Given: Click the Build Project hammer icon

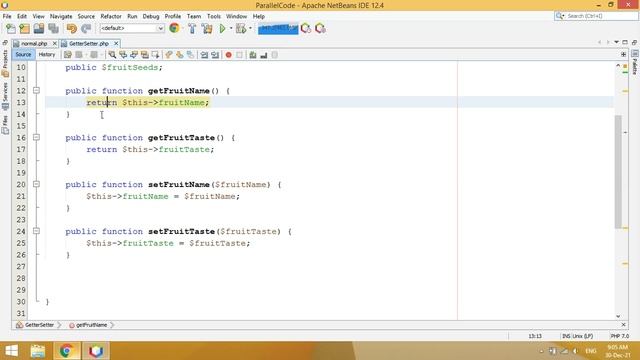Looking at the screenshot, I should coord(192,29).
